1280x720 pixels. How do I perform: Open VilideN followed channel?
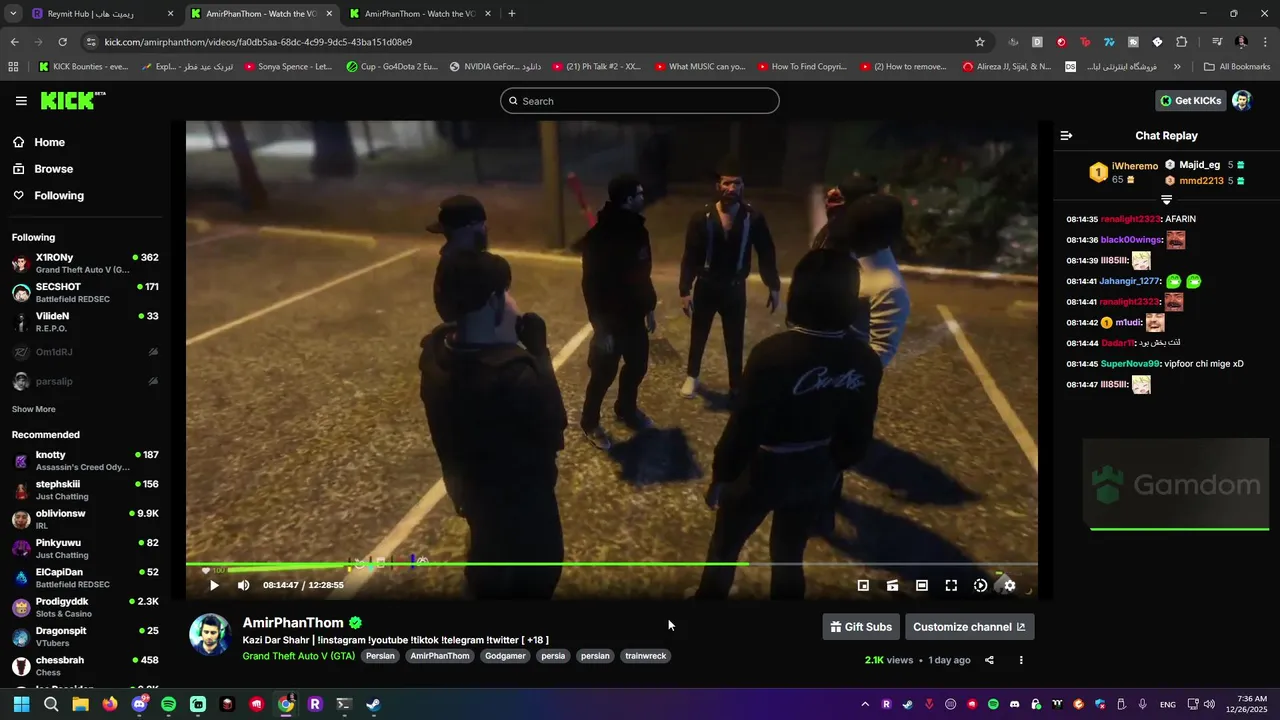coord(86,322)
